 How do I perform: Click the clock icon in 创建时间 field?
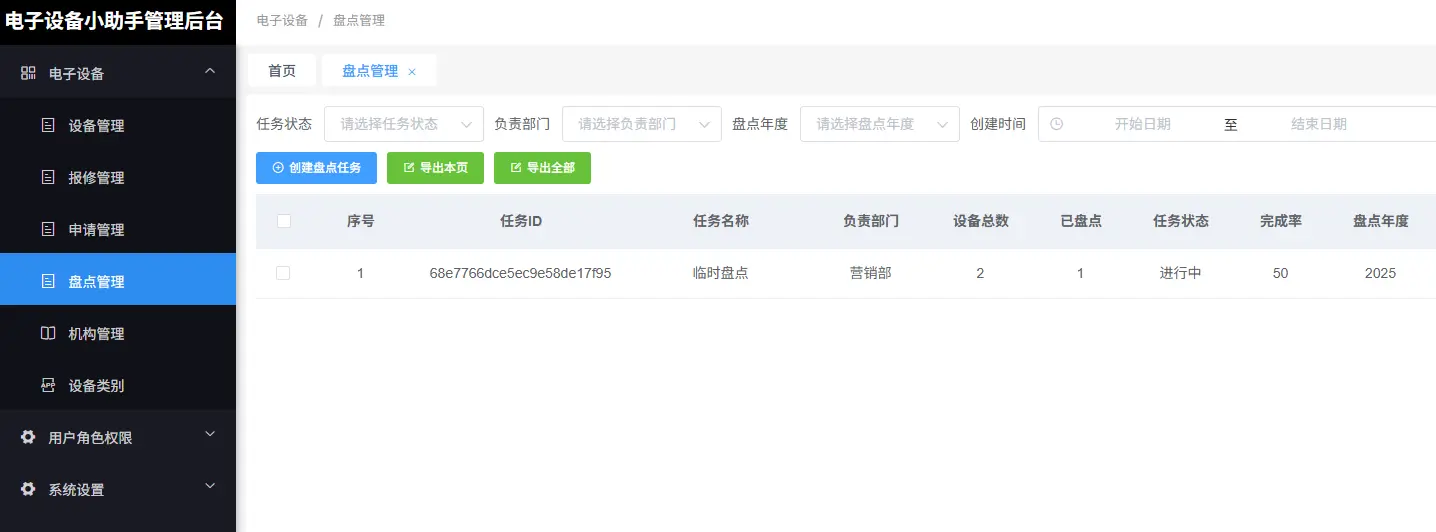pyautogui.click(x=1056, y=124)
